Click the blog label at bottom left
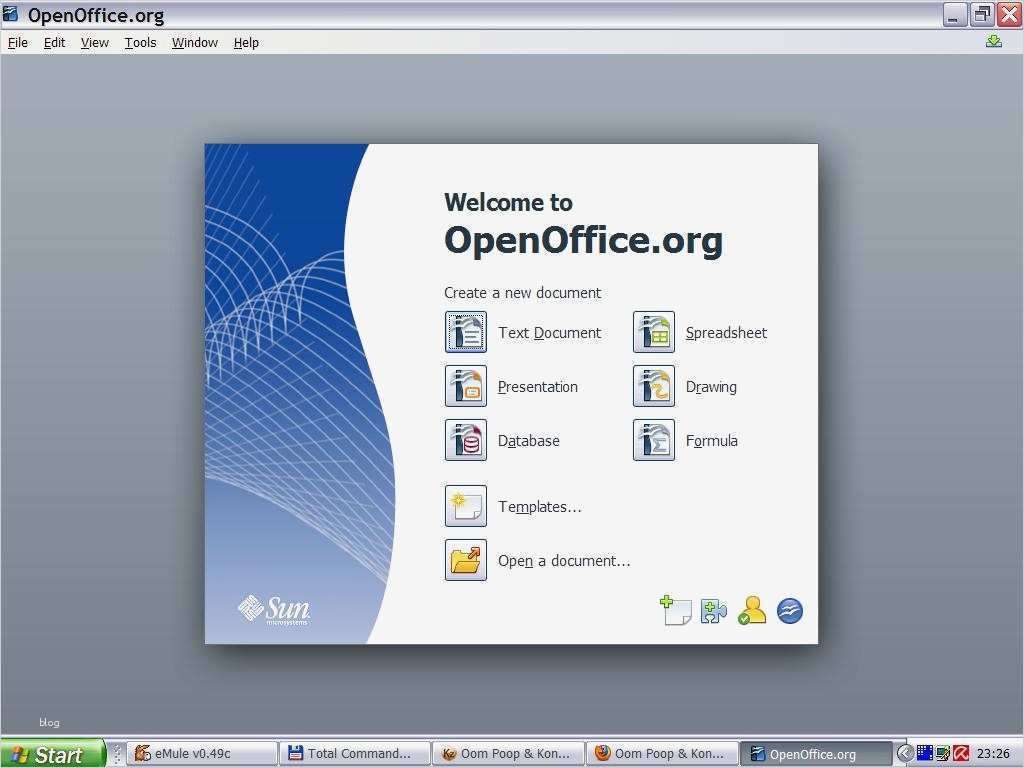 (x=48, y=722)
